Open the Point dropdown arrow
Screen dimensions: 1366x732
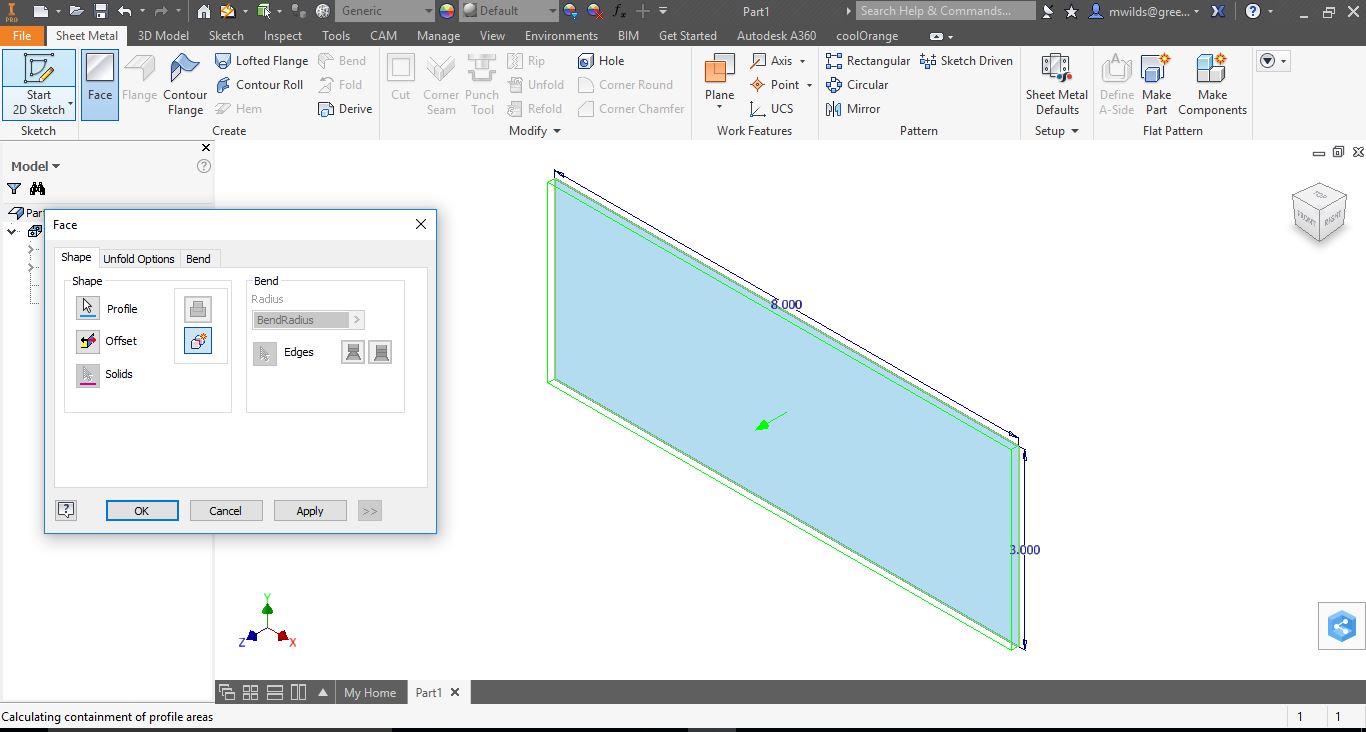[809, 85]
